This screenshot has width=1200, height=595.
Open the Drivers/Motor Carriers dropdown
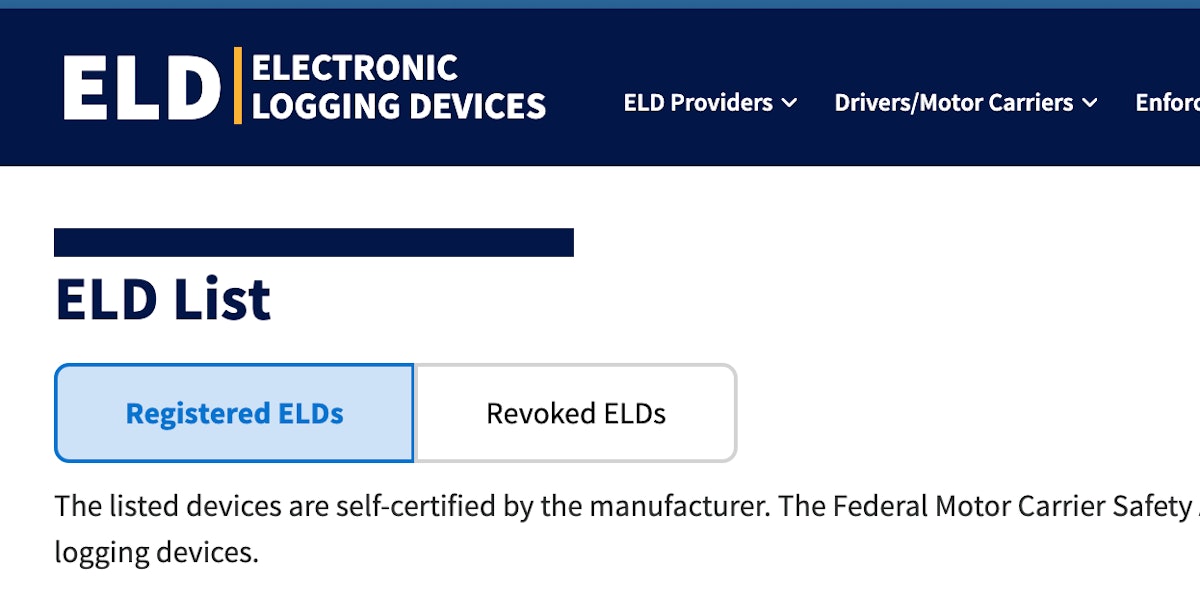tap(955, 102)
